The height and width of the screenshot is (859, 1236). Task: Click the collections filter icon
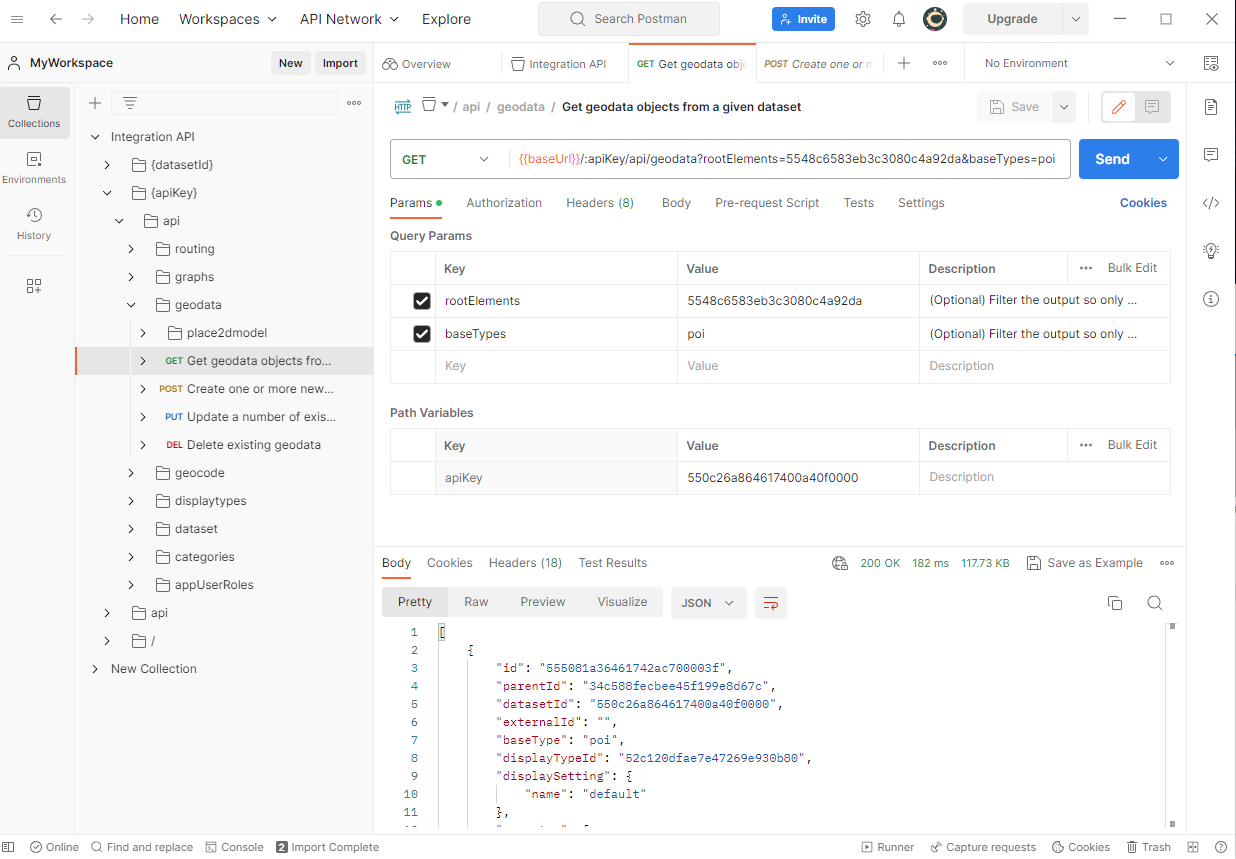pyautogui.click(x=130, y=103)
